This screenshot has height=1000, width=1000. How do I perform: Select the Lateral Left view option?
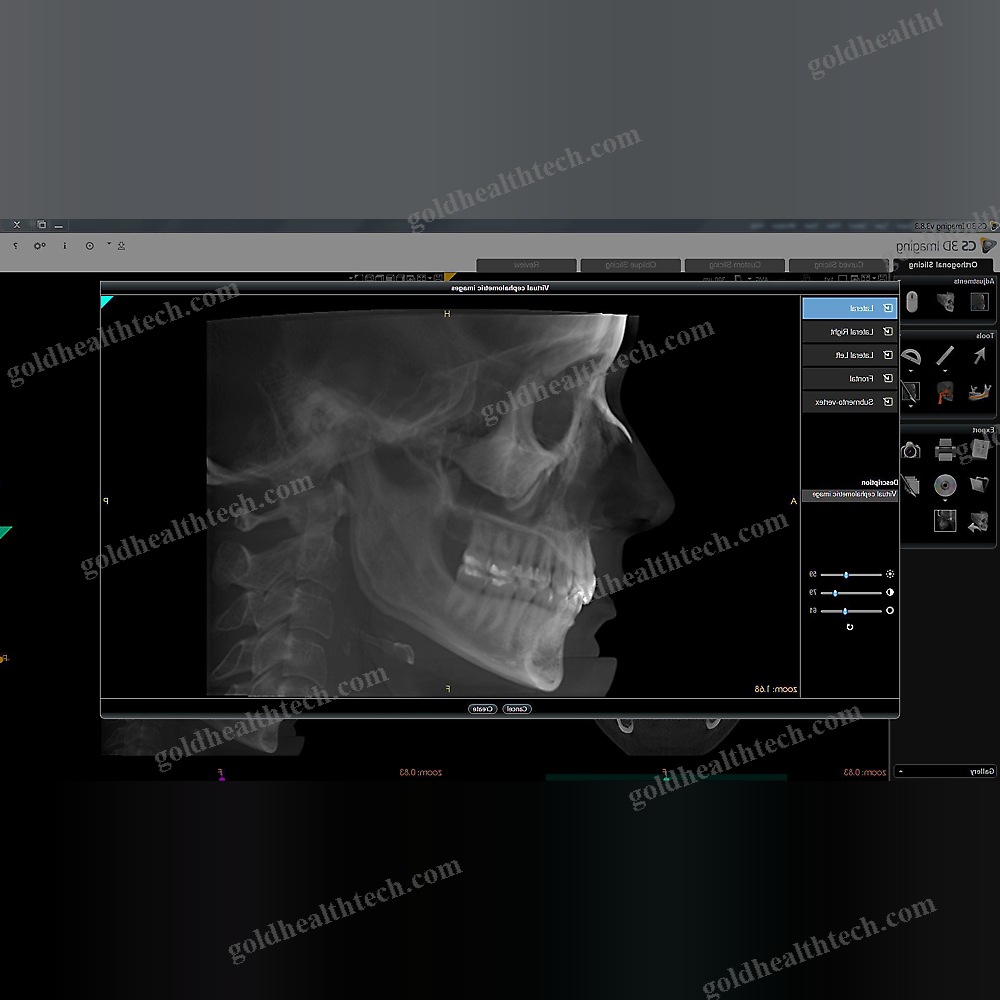(x=849, y=355)
